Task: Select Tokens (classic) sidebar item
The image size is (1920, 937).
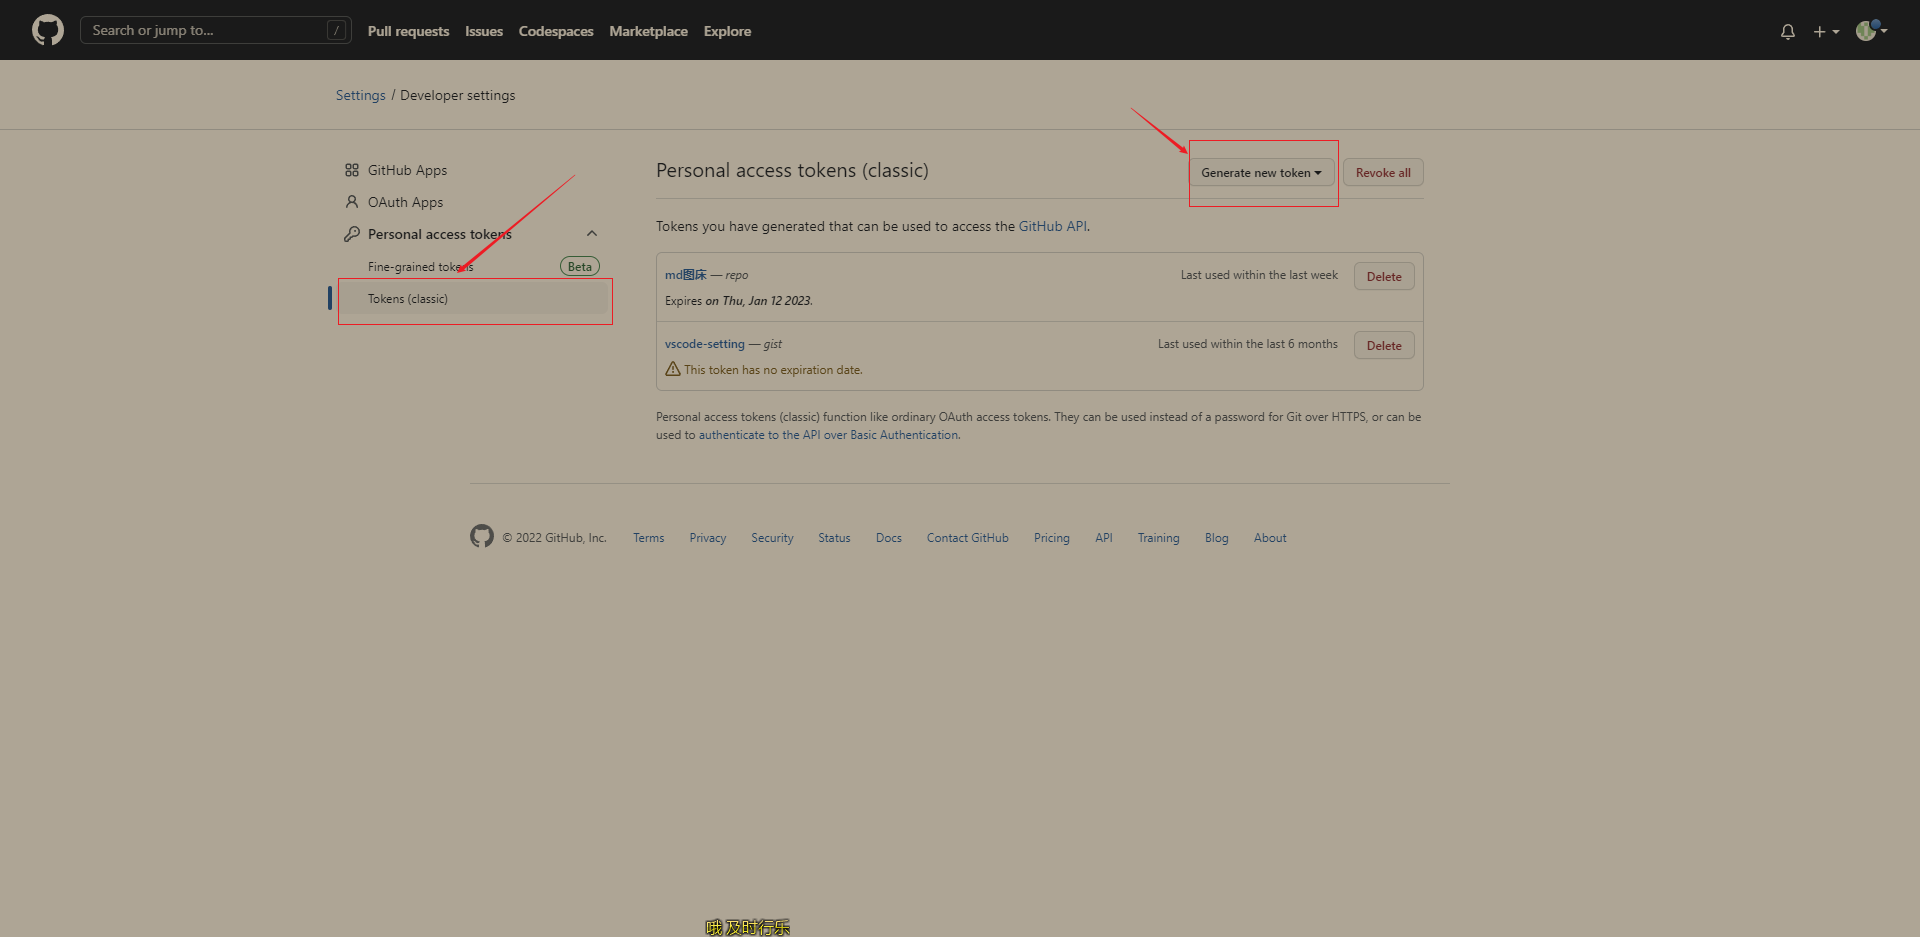Action: [x=474, y=299]
